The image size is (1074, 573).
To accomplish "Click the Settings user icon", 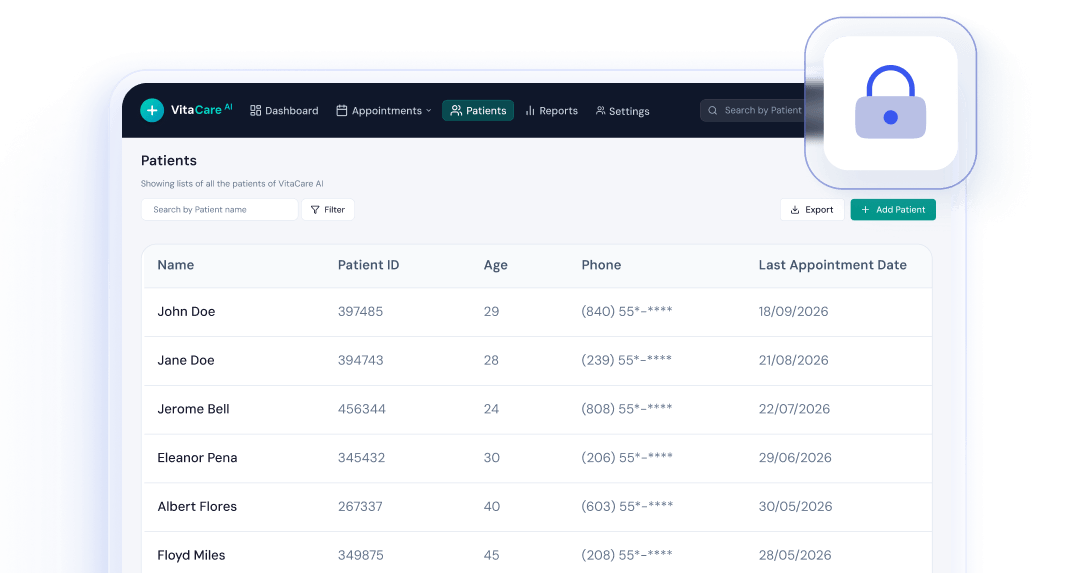I will point(600,110).
